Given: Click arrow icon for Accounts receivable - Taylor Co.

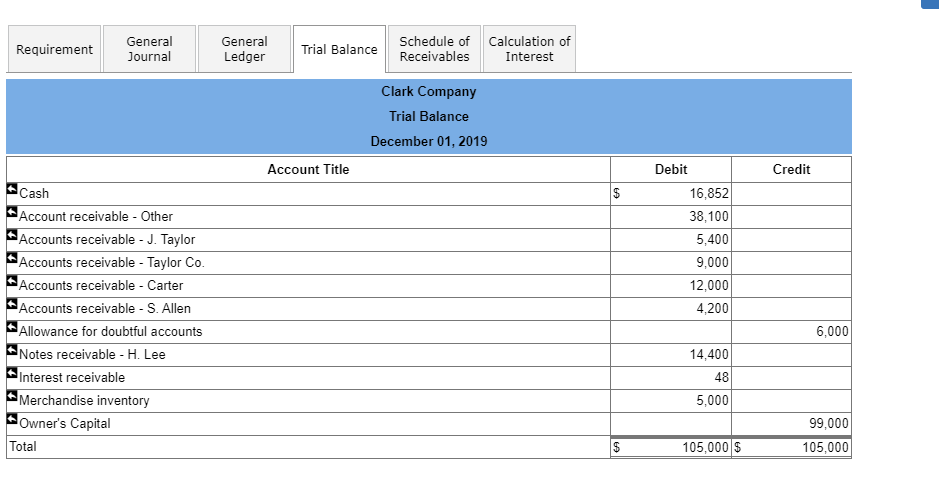Looking at the screenshot, I should pos(12,258).
